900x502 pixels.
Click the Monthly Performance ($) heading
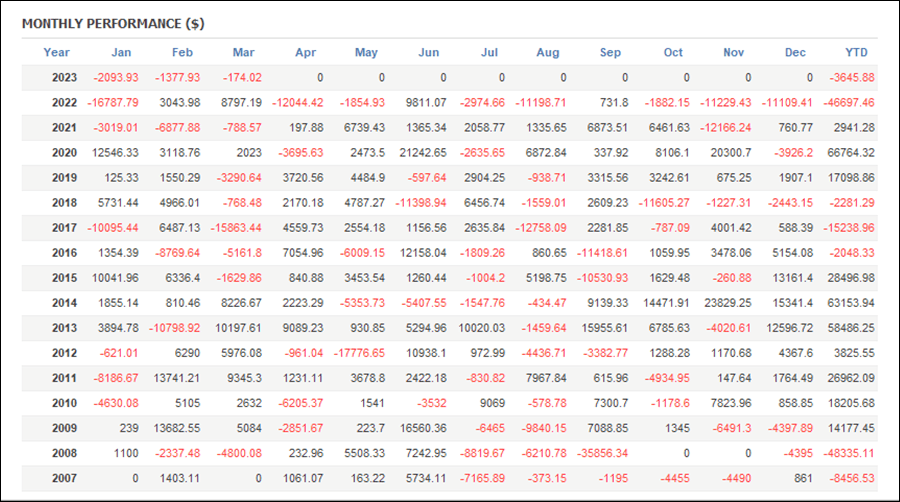113,24
